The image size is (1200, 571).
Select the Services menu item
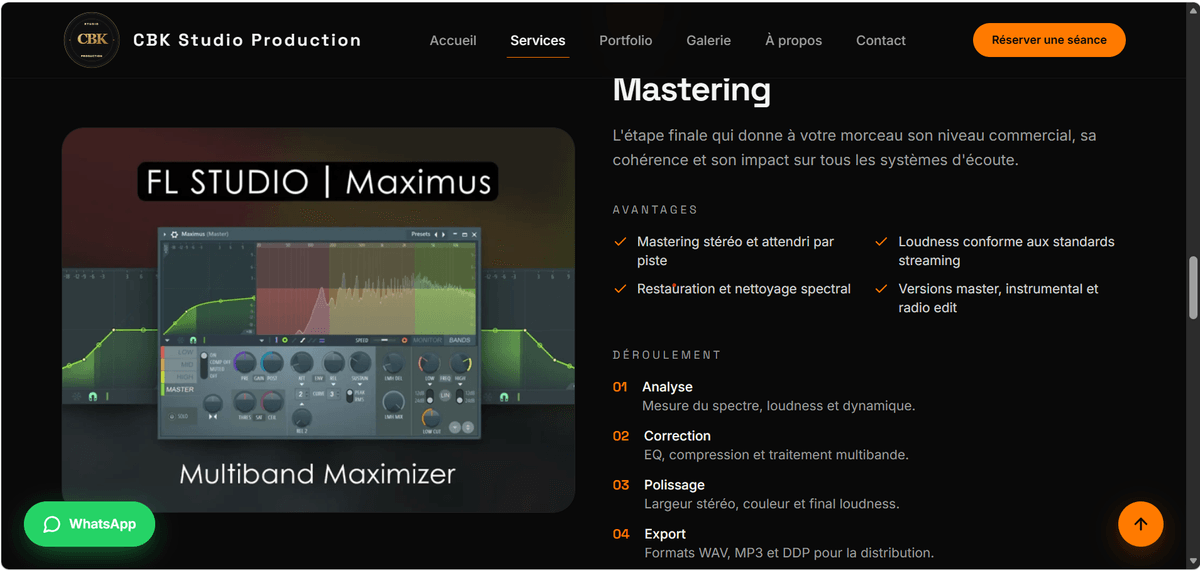(538, 41)
